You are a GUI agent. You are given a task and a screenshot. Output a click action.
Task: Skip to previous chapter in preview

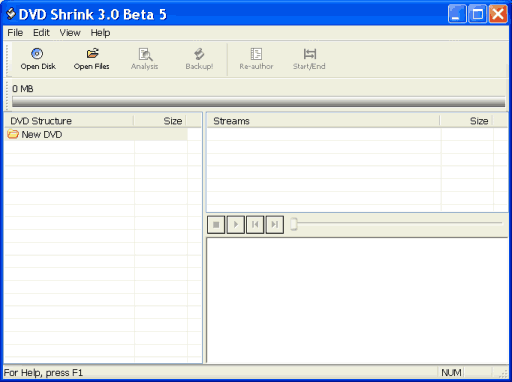(x=255, y=225)
